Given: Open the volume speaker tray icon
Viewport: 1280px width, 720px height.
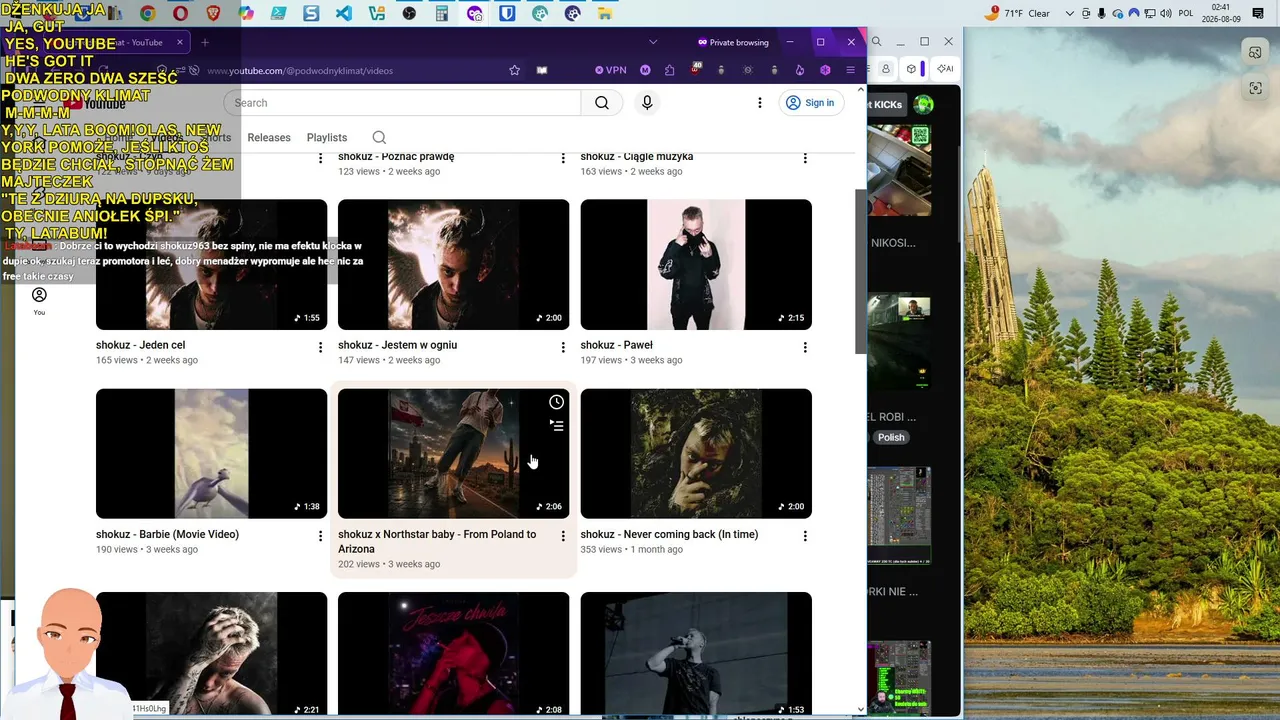Looking at the screenshot, I should click(1165, 13).
